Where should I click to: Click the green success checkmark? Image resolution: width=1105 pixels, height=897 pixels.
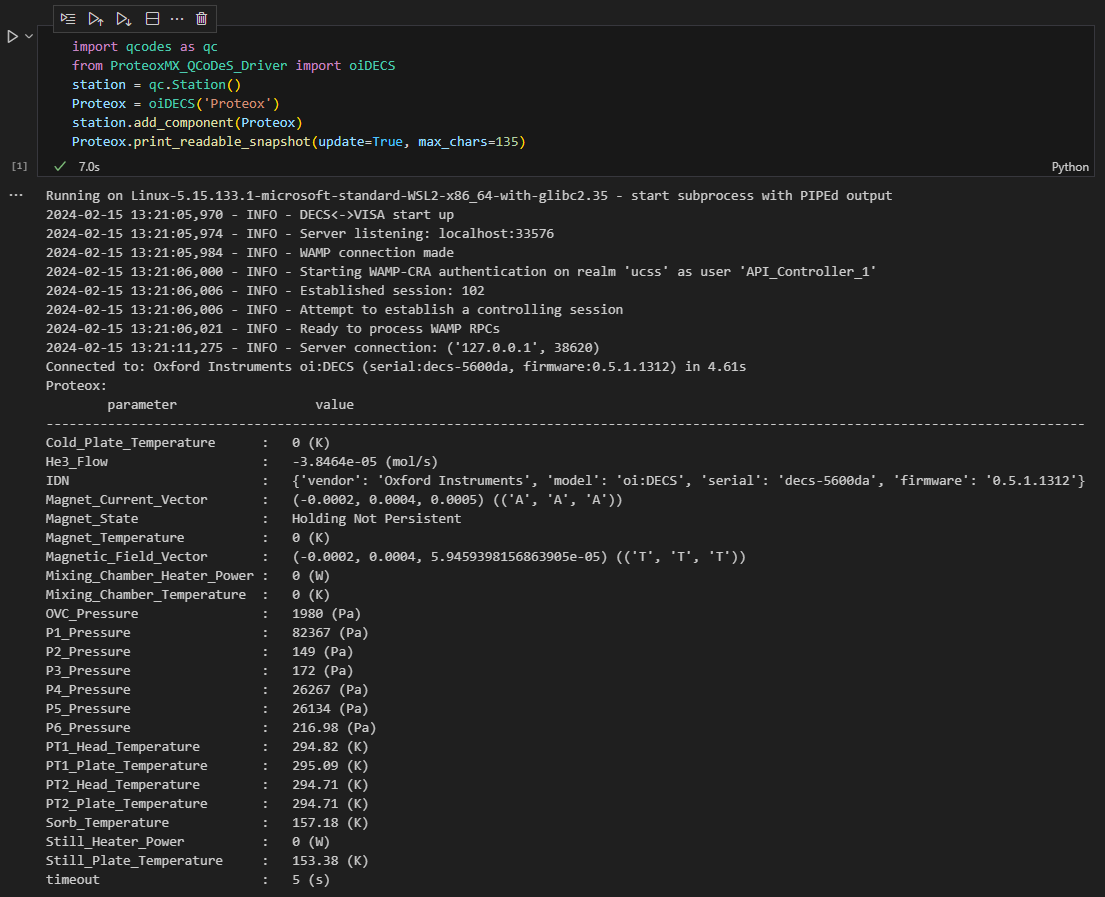pyautogui.click(x=59, y=166)
